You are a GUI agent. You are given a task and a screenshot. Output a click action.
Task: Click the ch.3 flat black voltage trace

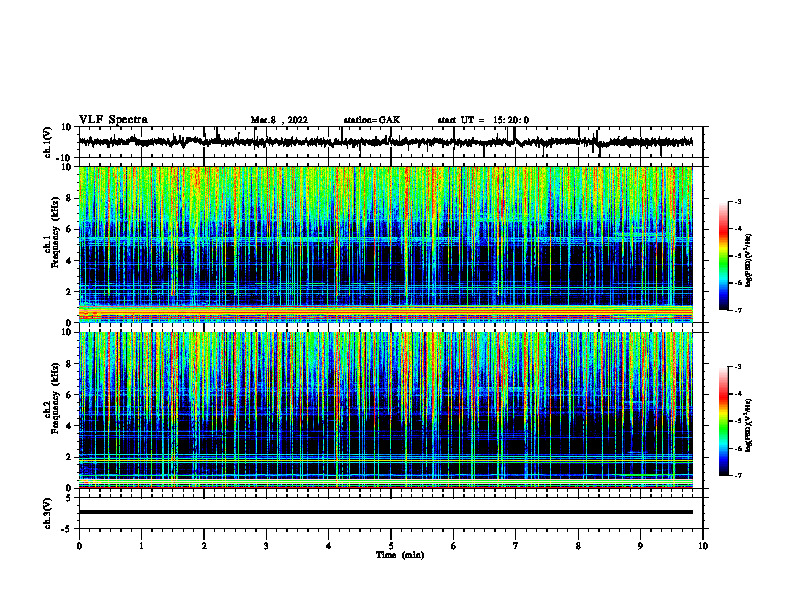coord(385,512)
